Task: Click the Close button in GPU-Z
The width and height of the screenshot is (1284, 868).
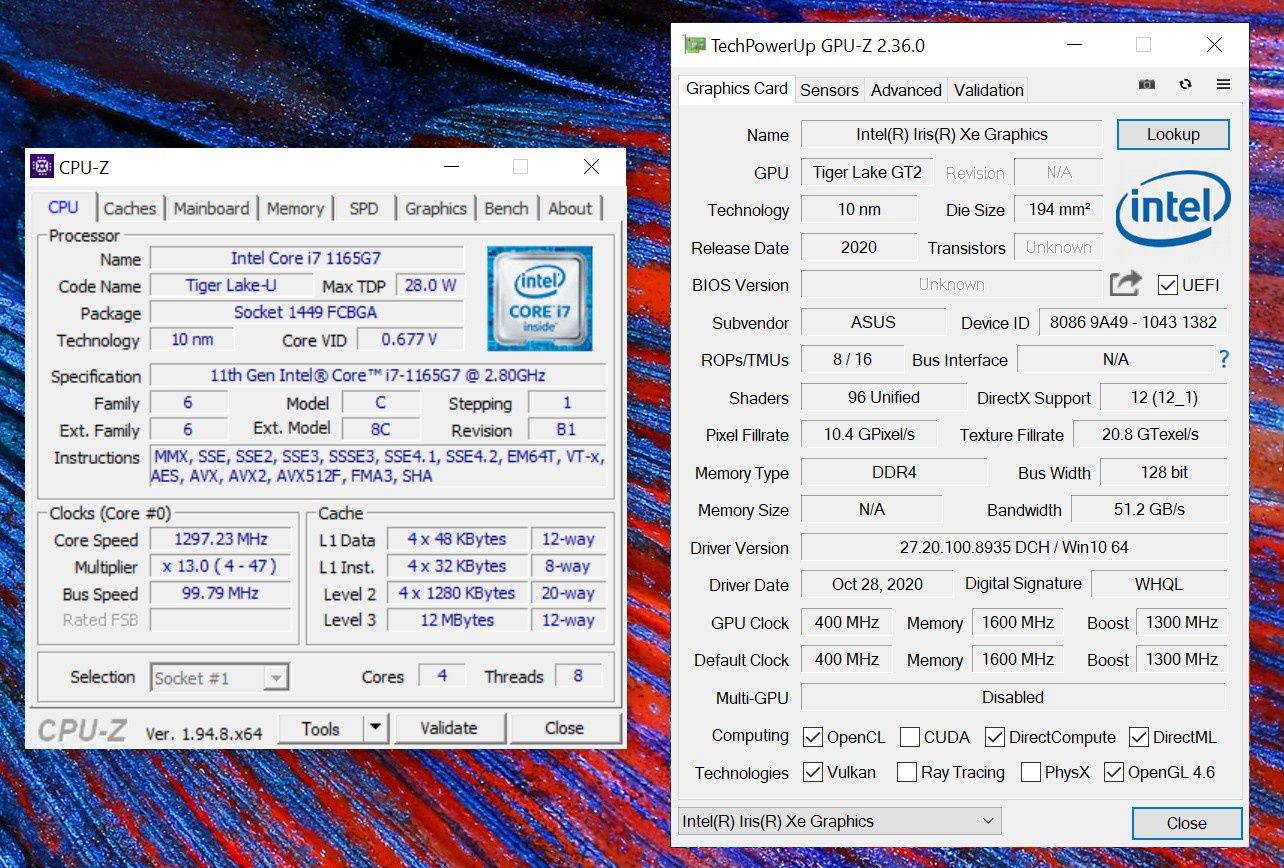Action: click(x=1187, y=823)
